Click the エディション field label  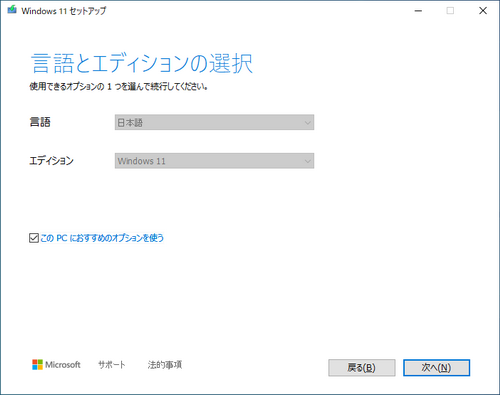click(x=51, y=161)
